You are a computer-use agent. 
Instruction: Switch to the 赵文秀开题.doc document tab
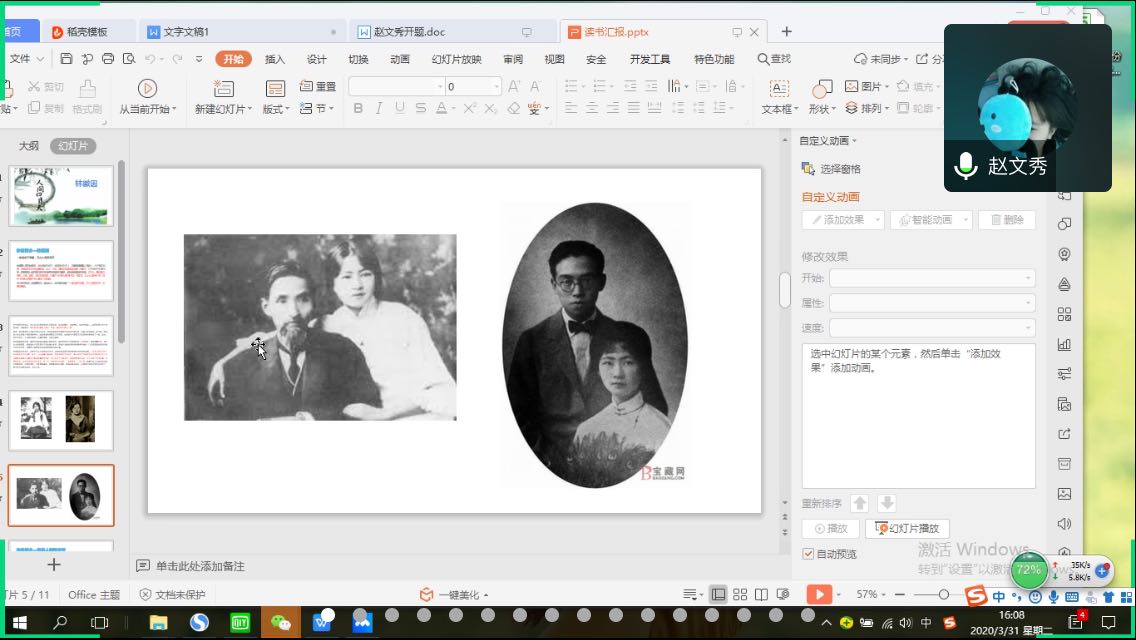[409, 32]
